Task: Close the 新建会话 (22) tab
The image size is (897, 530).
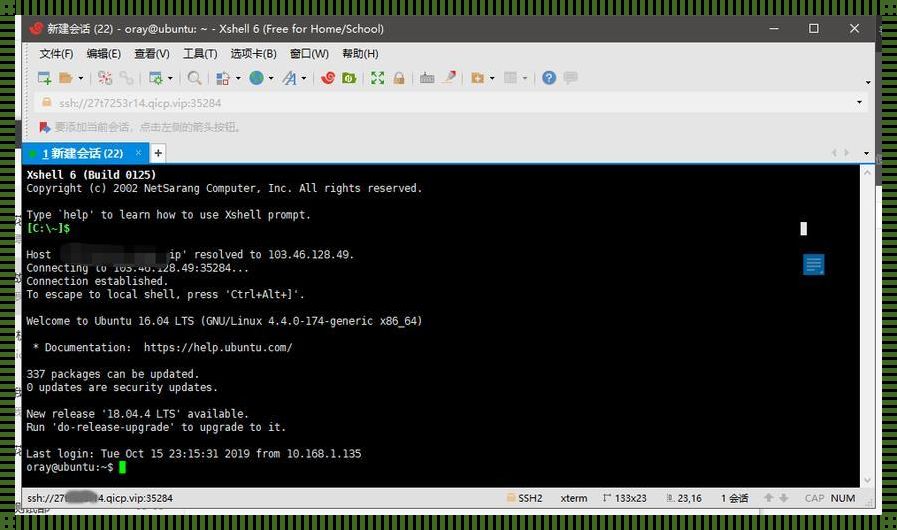Action: pyautogui.click(x=138, y=153)
